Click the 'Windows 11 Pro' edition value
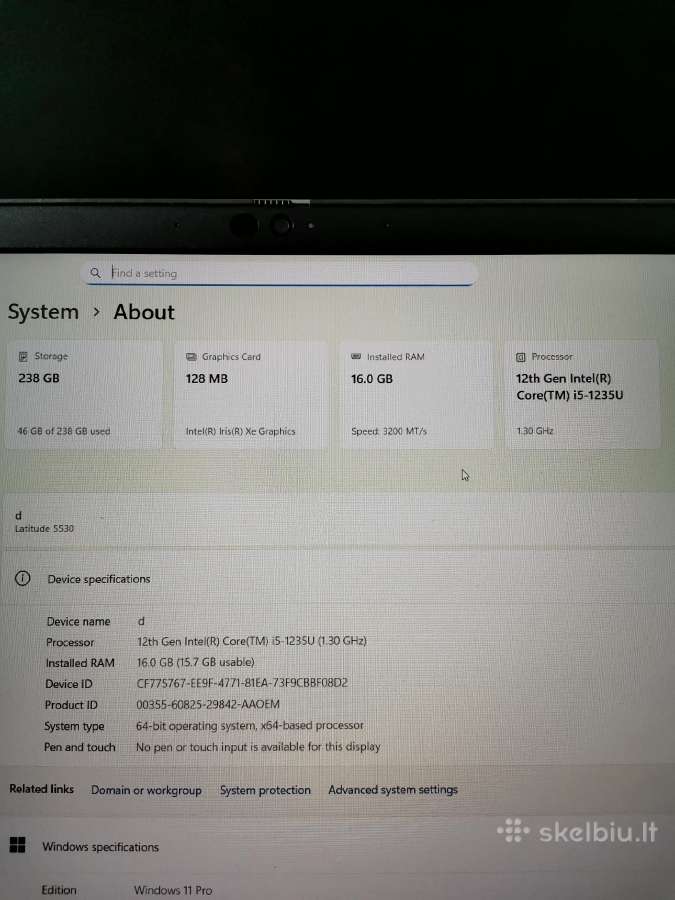Image resolution: width=675 pixels, height=900 pixels. pos(173,890)
